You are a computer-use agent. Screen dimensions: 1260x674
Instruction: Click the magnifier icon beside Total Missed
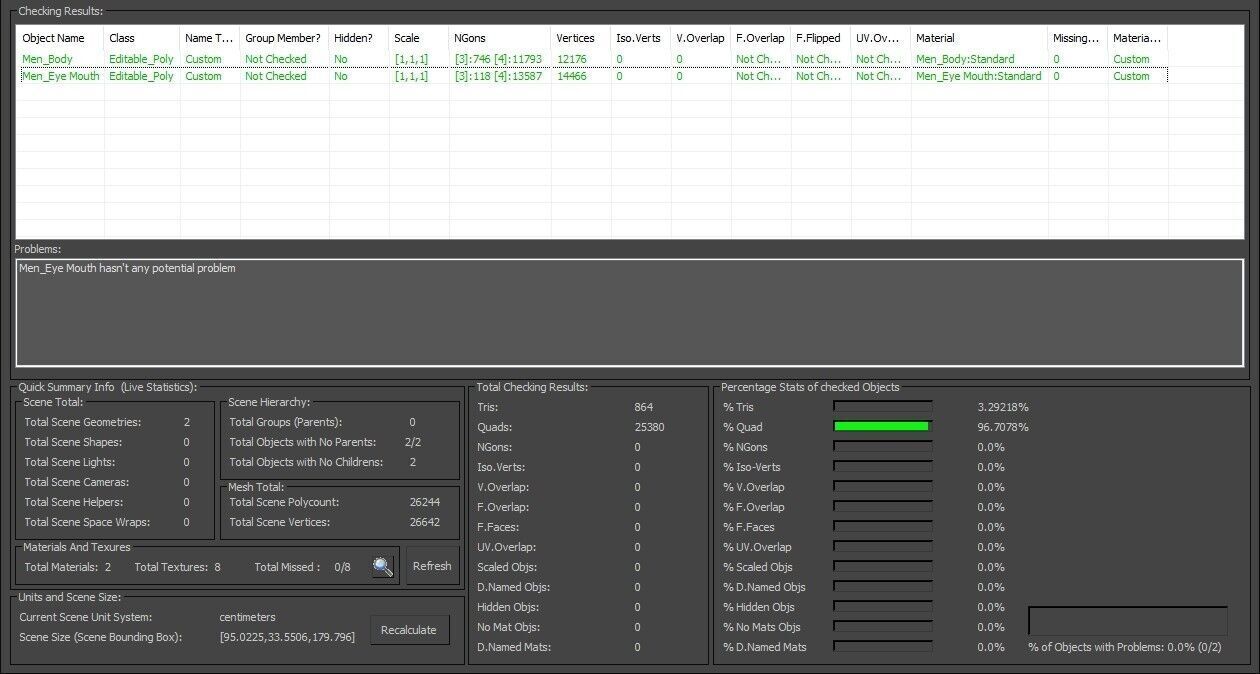(383, 567)
